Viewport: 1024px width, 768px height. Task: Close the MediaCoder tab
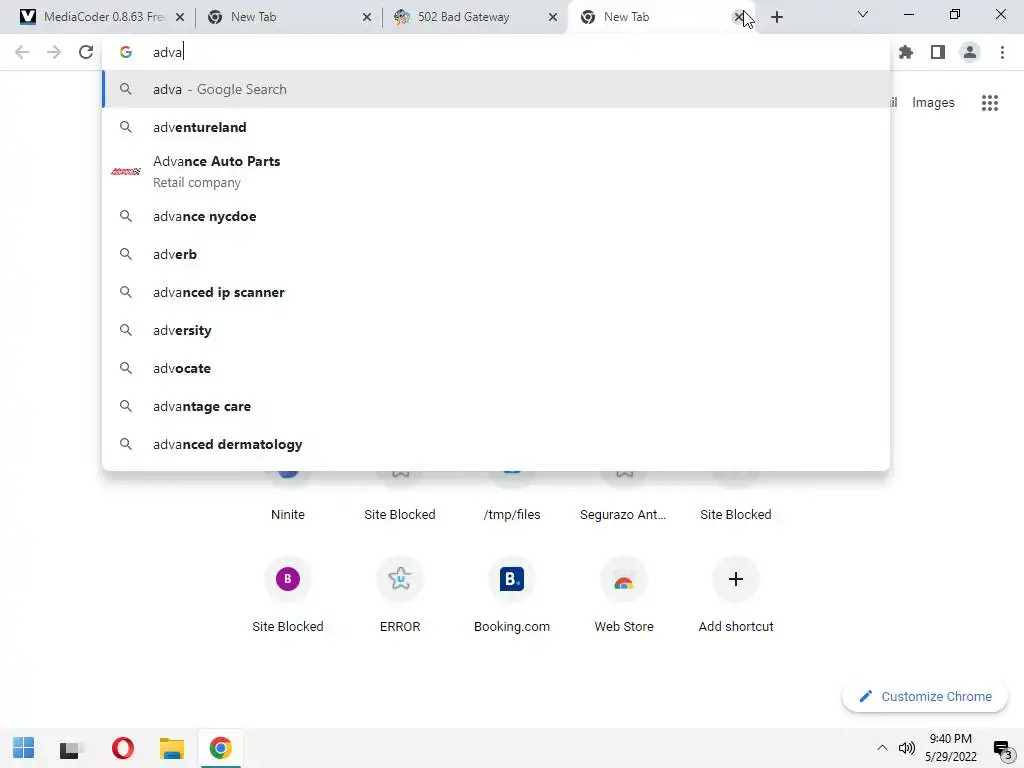click(x=180, y=17)
